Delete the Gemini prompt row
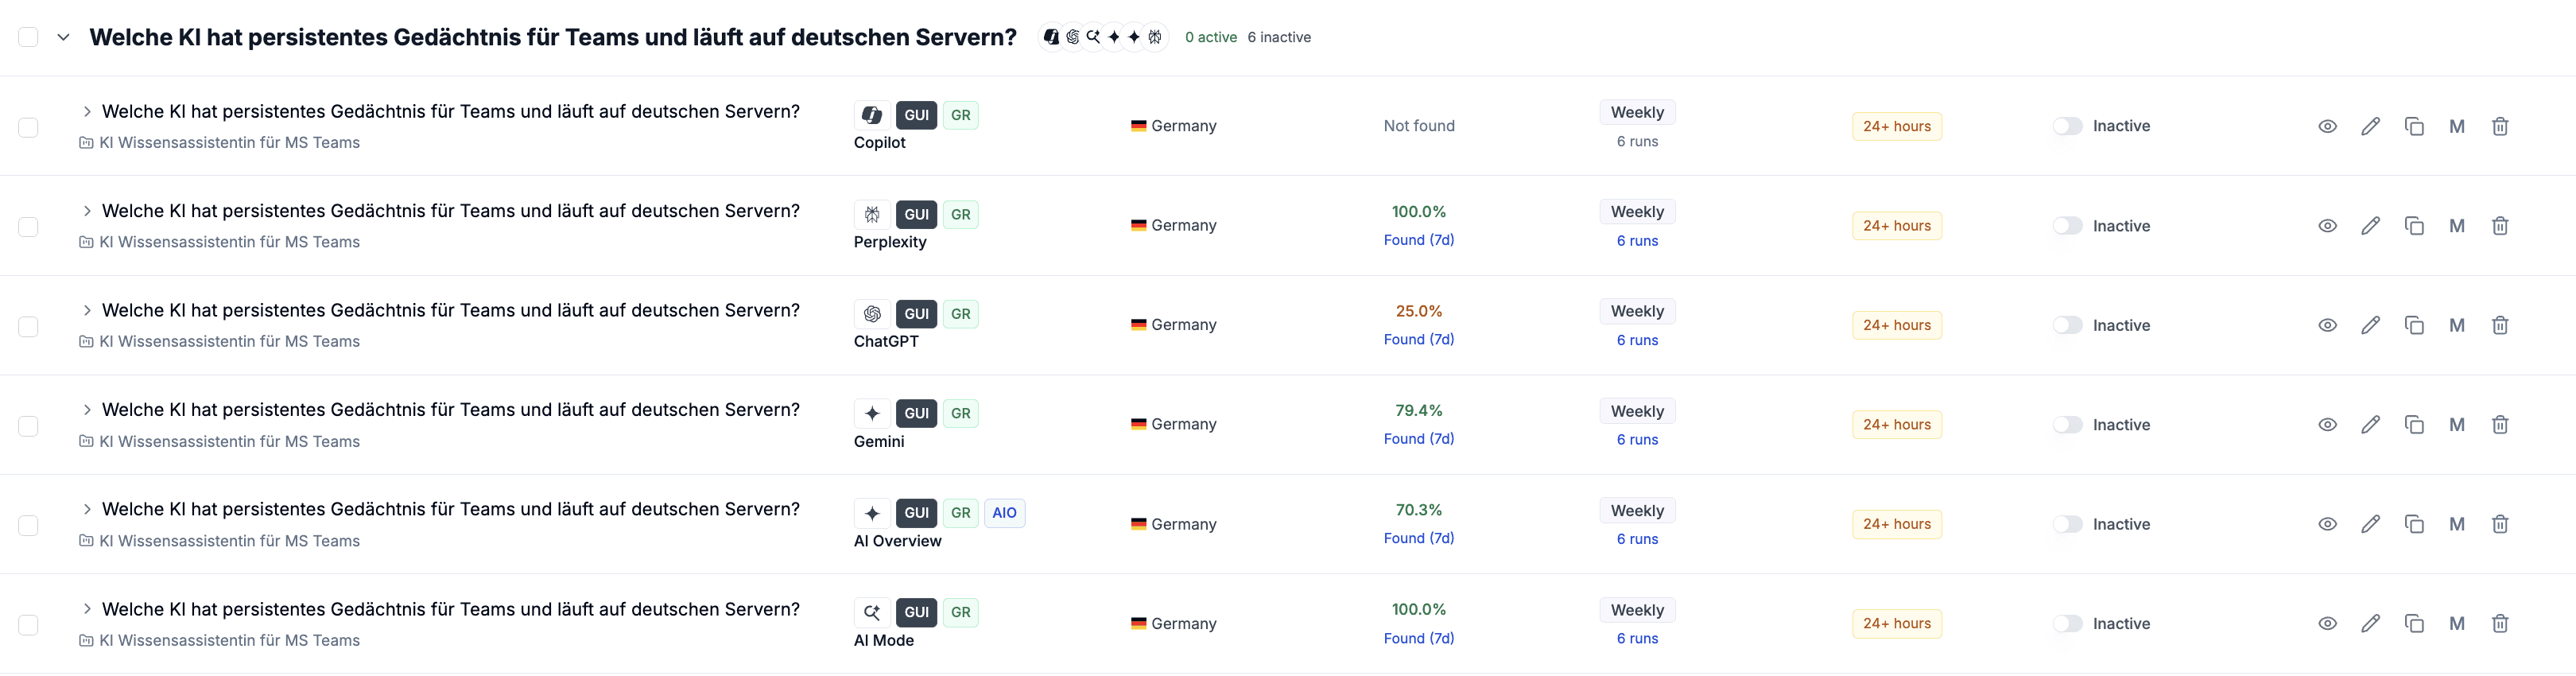This screenshot has height=676, width=2576. pos(2500,425)
